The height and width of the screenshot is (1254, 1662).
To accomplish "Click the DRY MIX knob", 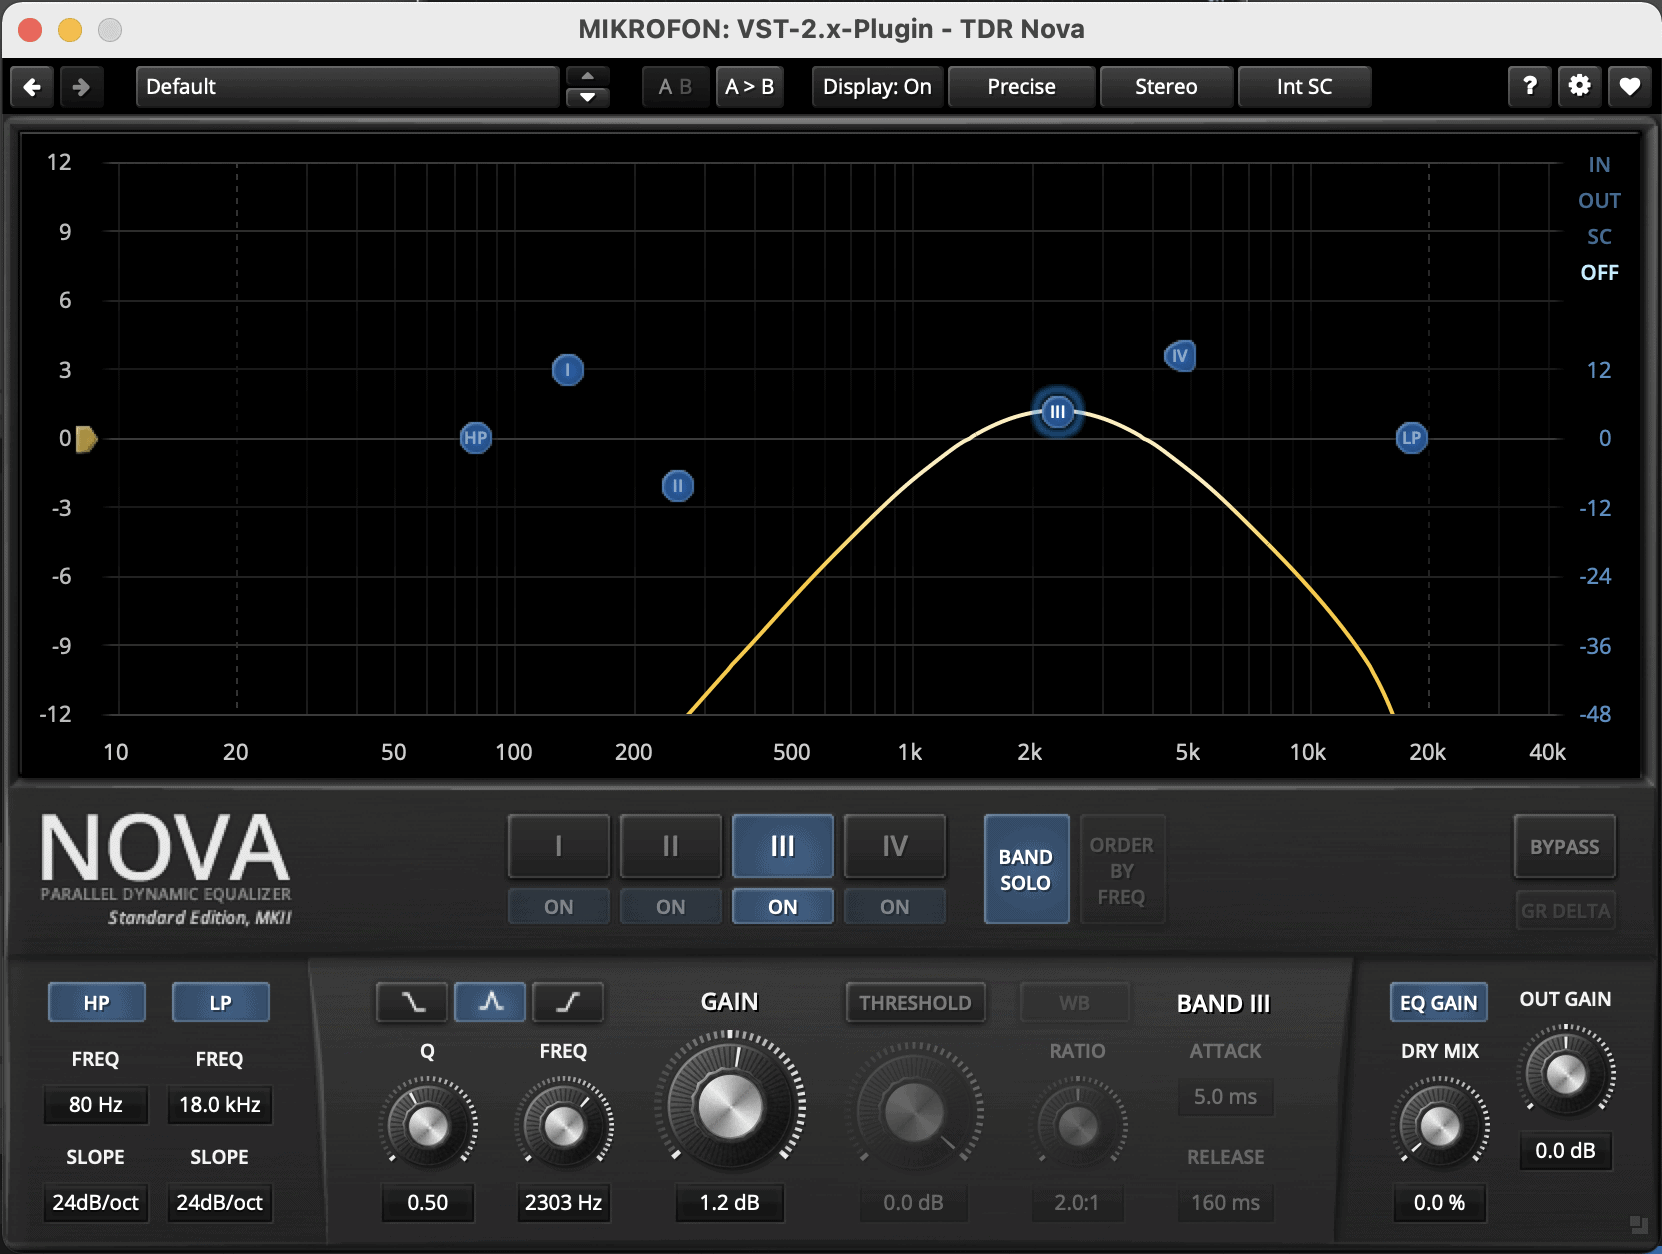I will coord(1440,1126).
